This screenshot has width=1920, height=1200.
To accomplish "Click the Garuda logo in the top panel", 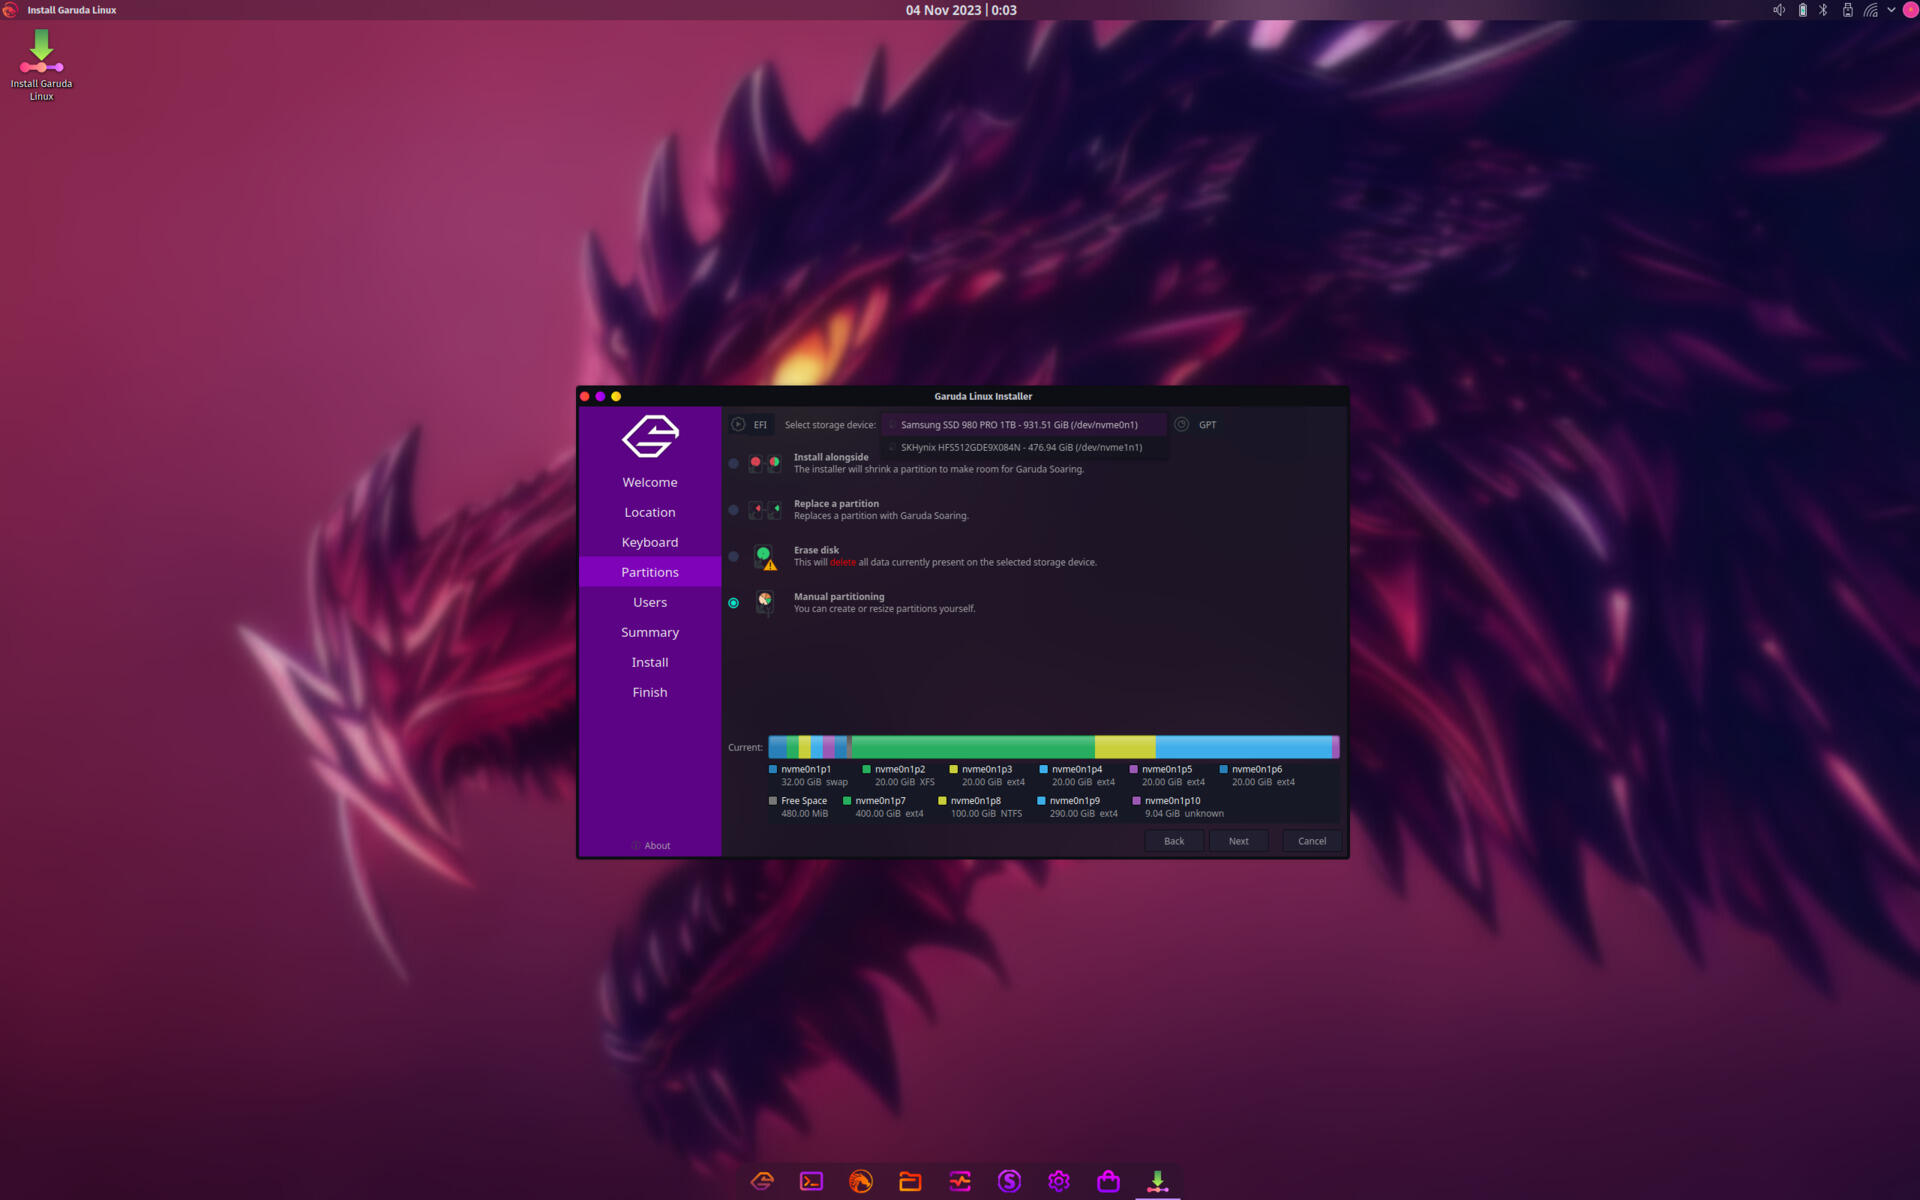I will click(10, 10).
